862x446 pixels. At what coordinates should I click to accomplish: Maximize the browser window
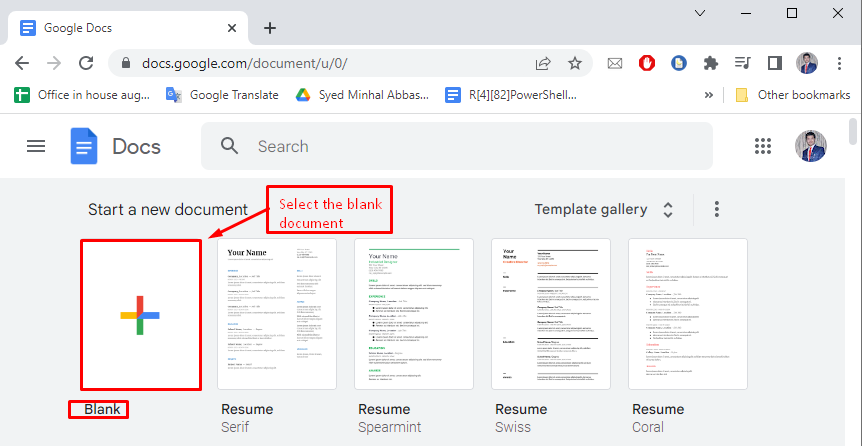[792, 13]
